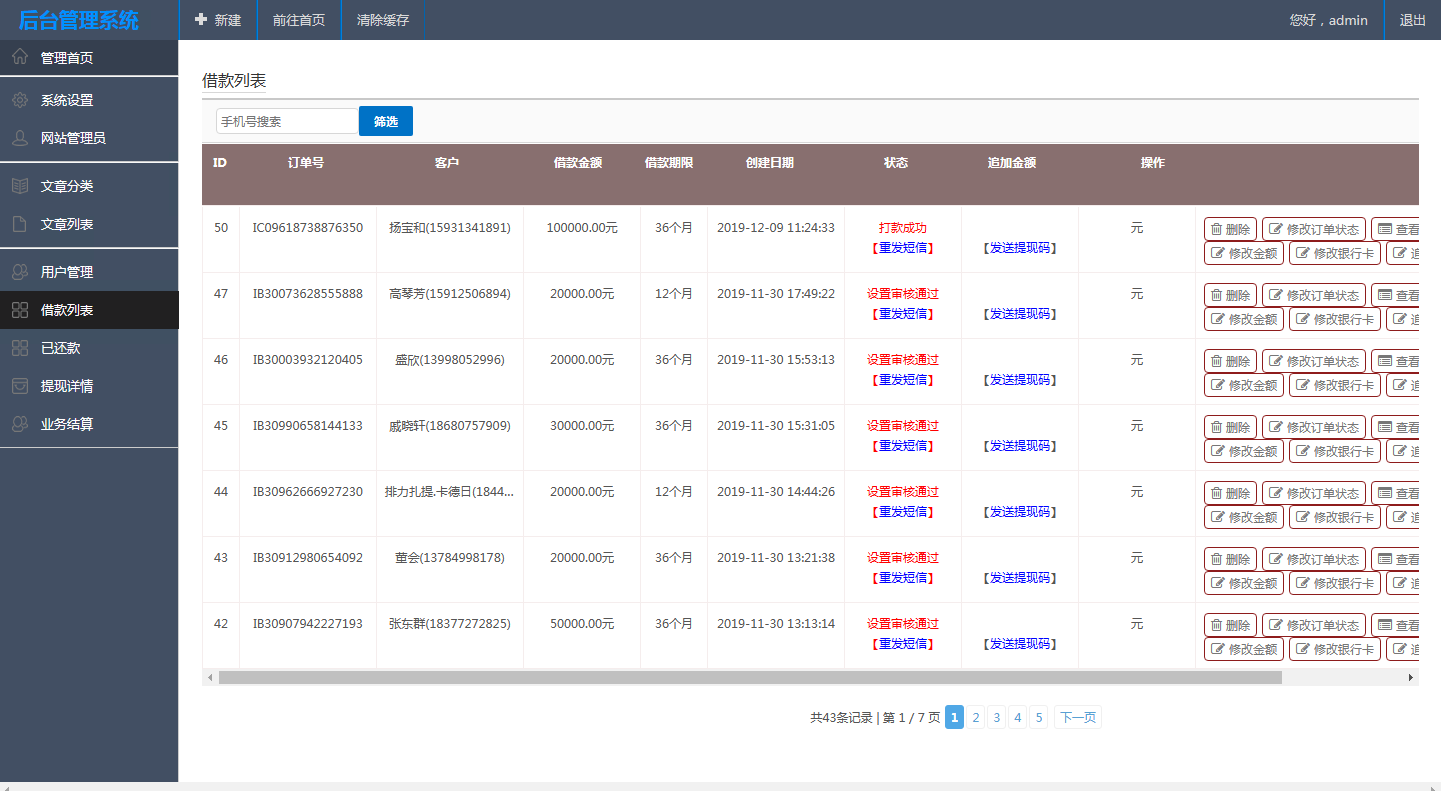Delete order of 董会
1441x791 pixels.
click(1230, 559)
